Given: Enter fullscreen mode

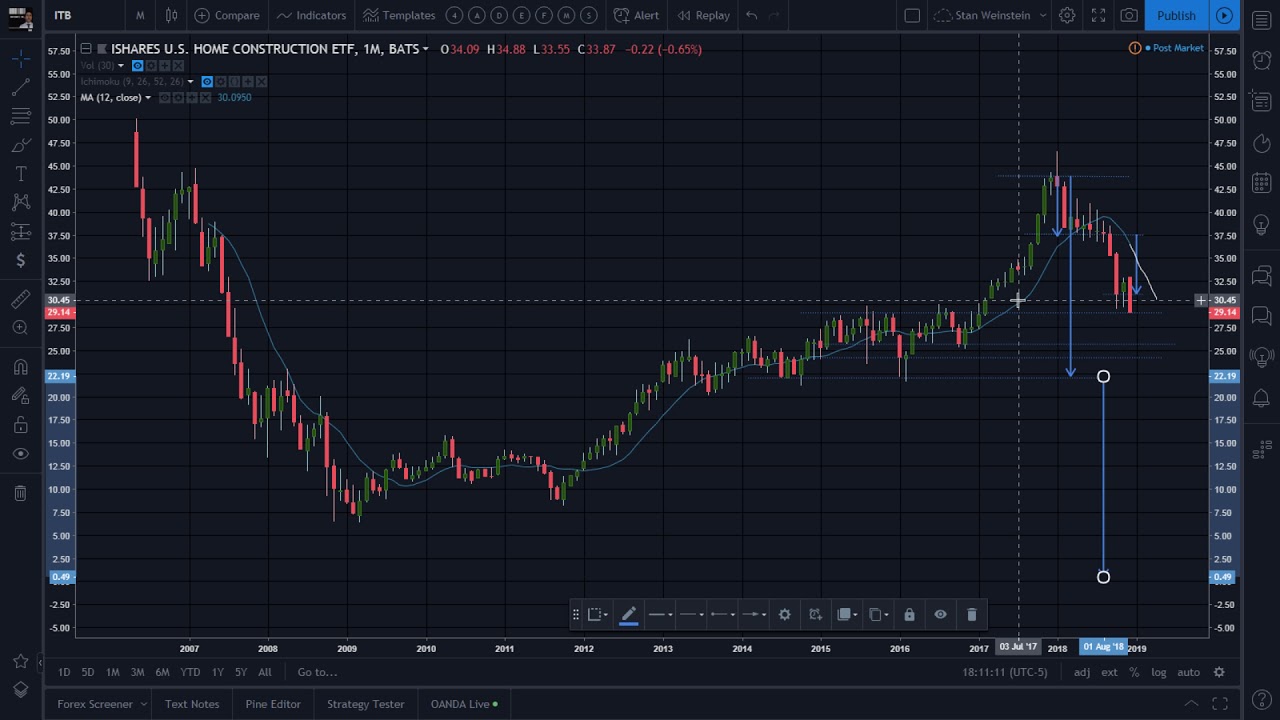Looking at the screenshot, I should pyautogui.click(x=1098, y=15).
